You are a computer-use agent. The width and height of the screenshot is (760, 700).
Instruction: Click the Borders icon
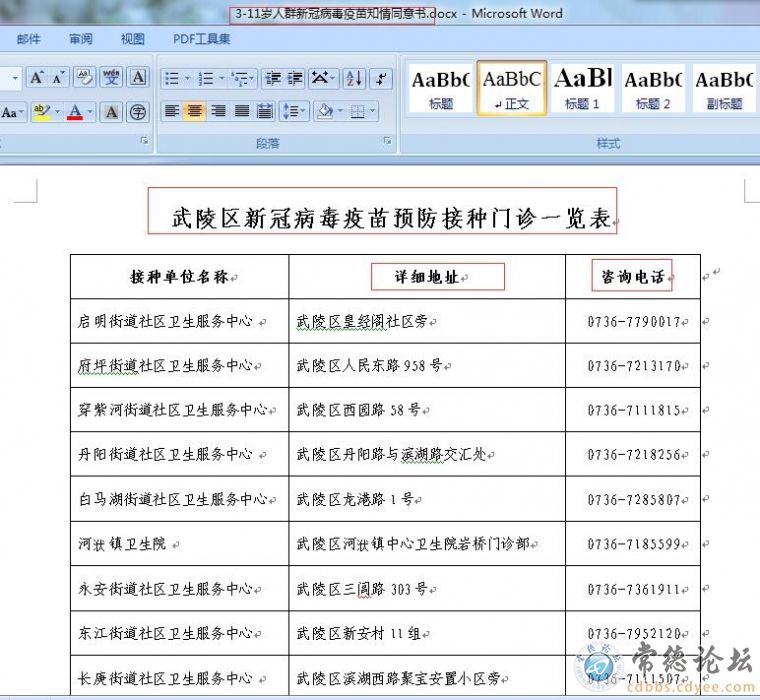coord(357,111)
